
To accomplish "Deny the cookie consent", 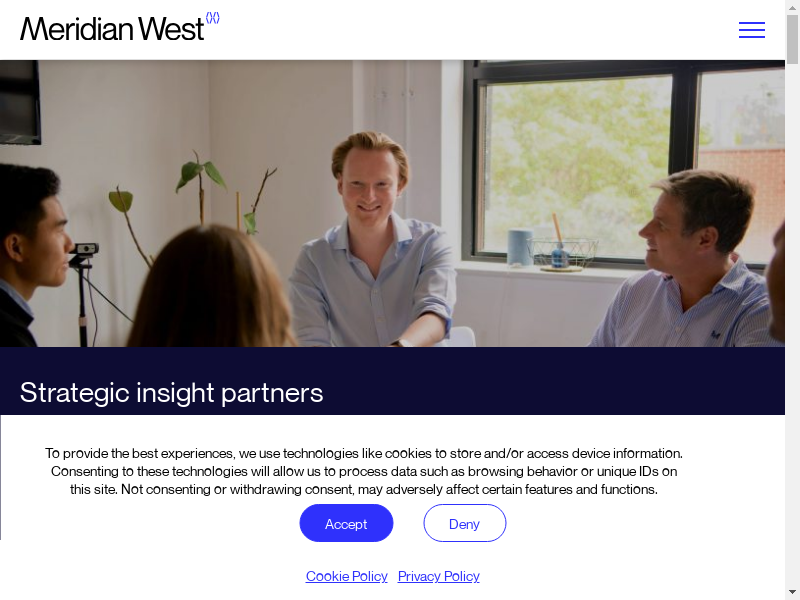I will click(464, 523).
